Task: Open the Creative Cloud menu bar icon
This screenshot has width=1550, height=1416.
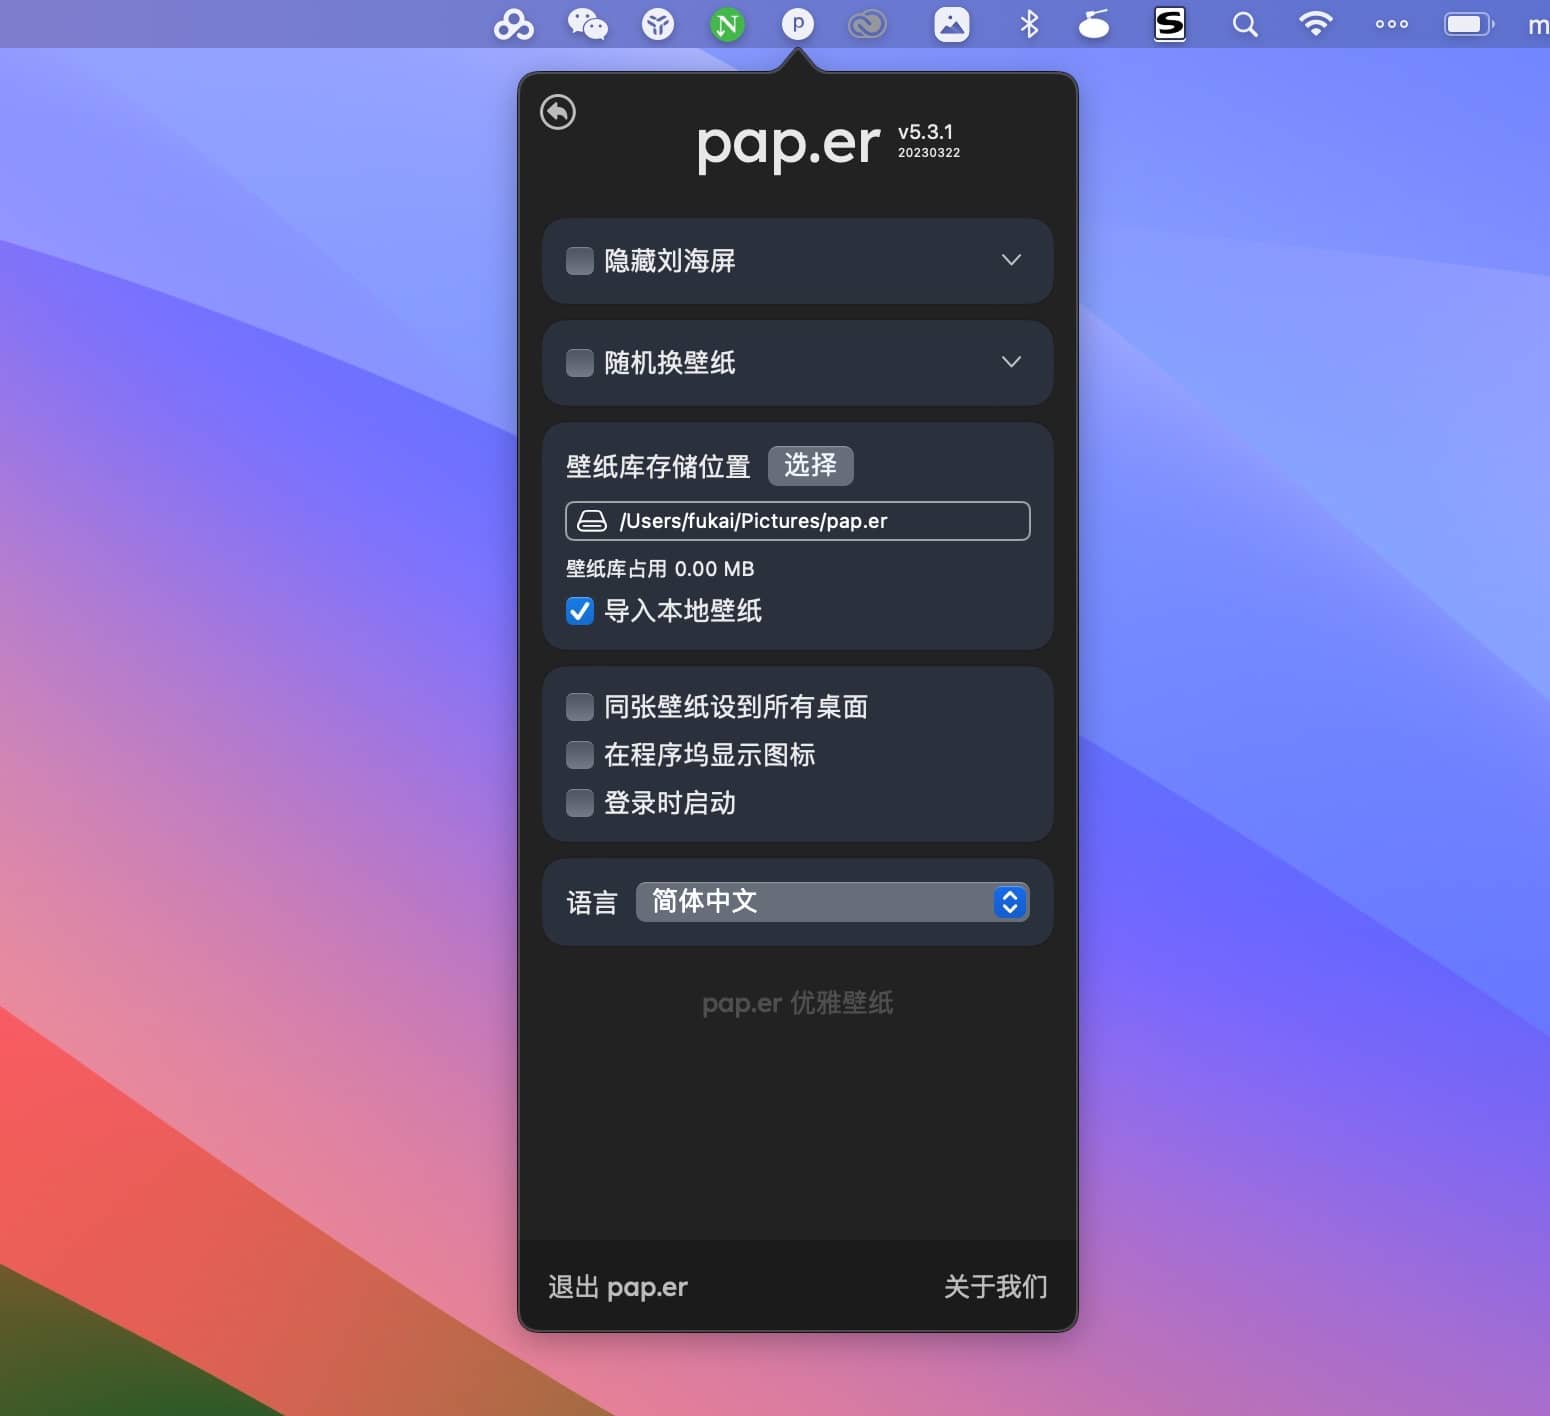Action: [867, 24]
